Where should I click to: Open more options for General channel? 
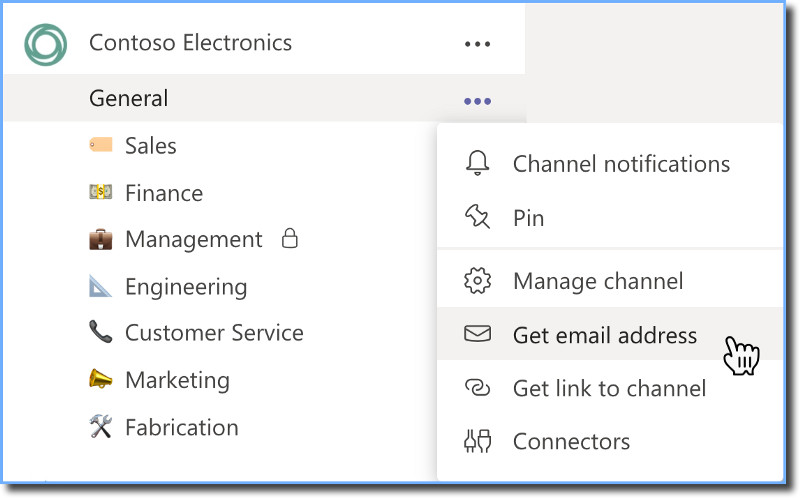pos(478,101)
